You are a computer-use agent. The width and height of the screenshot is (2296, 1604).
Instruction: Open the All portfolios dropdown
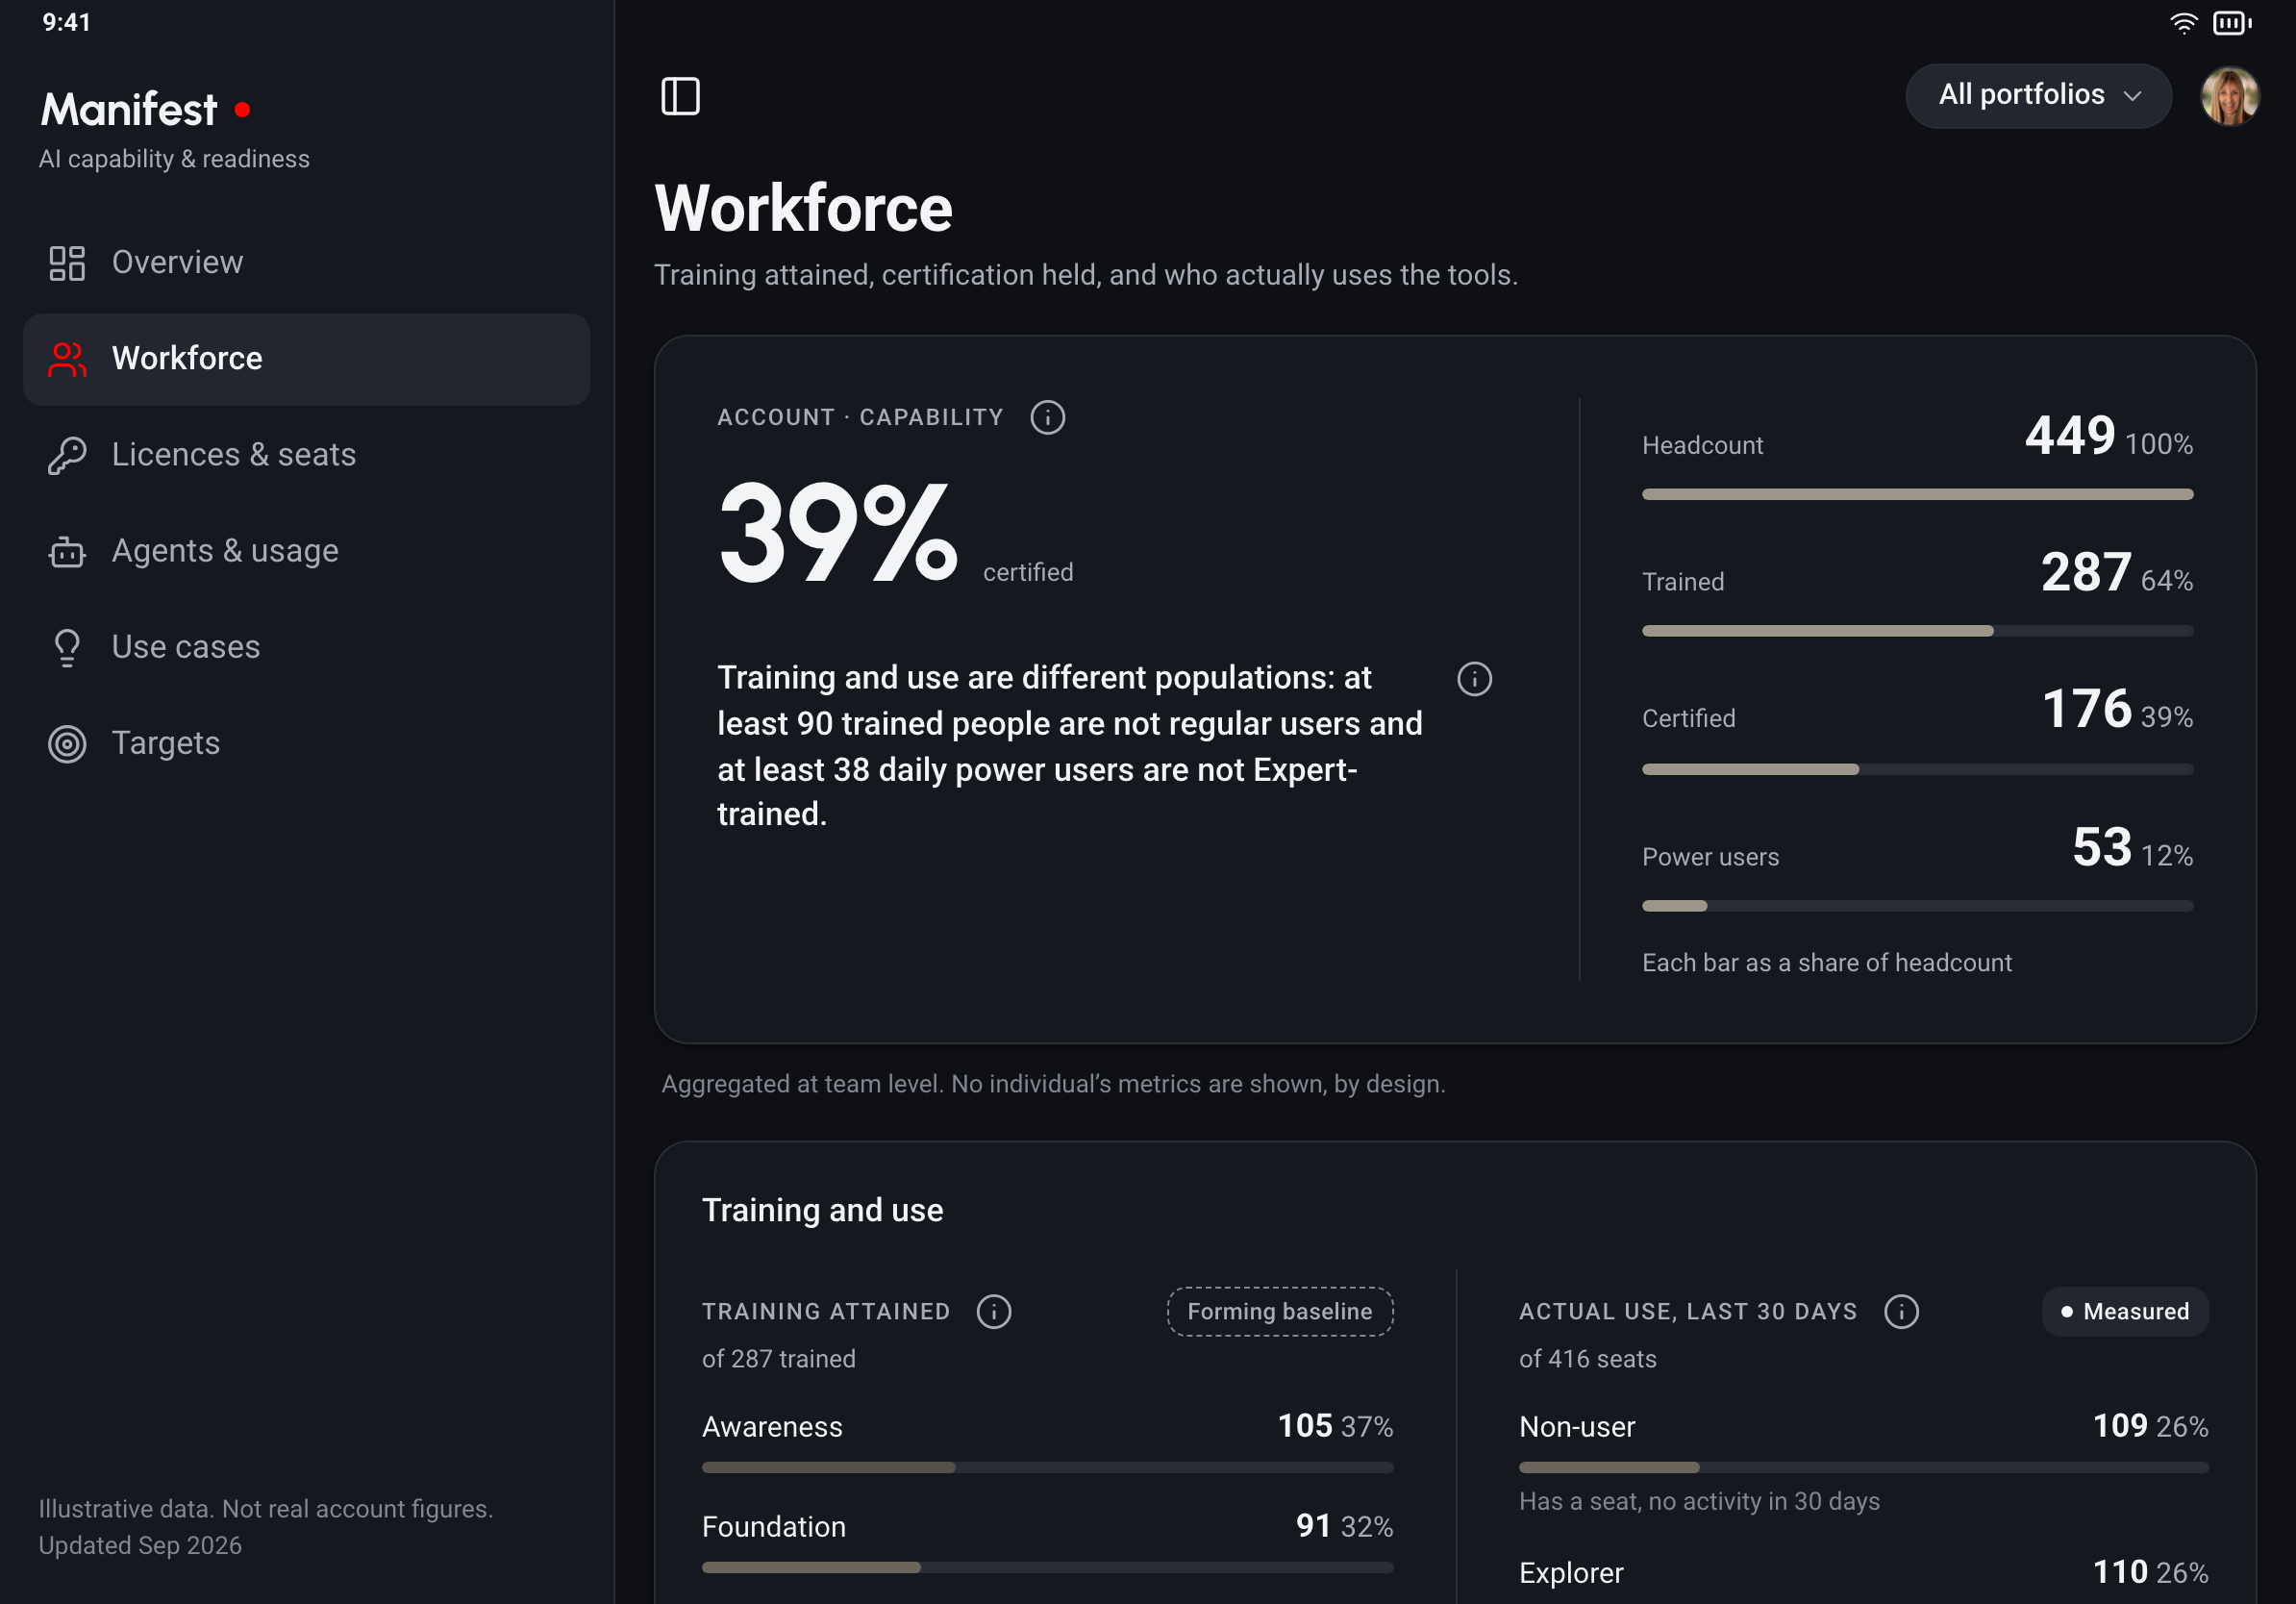(2038, 95)
